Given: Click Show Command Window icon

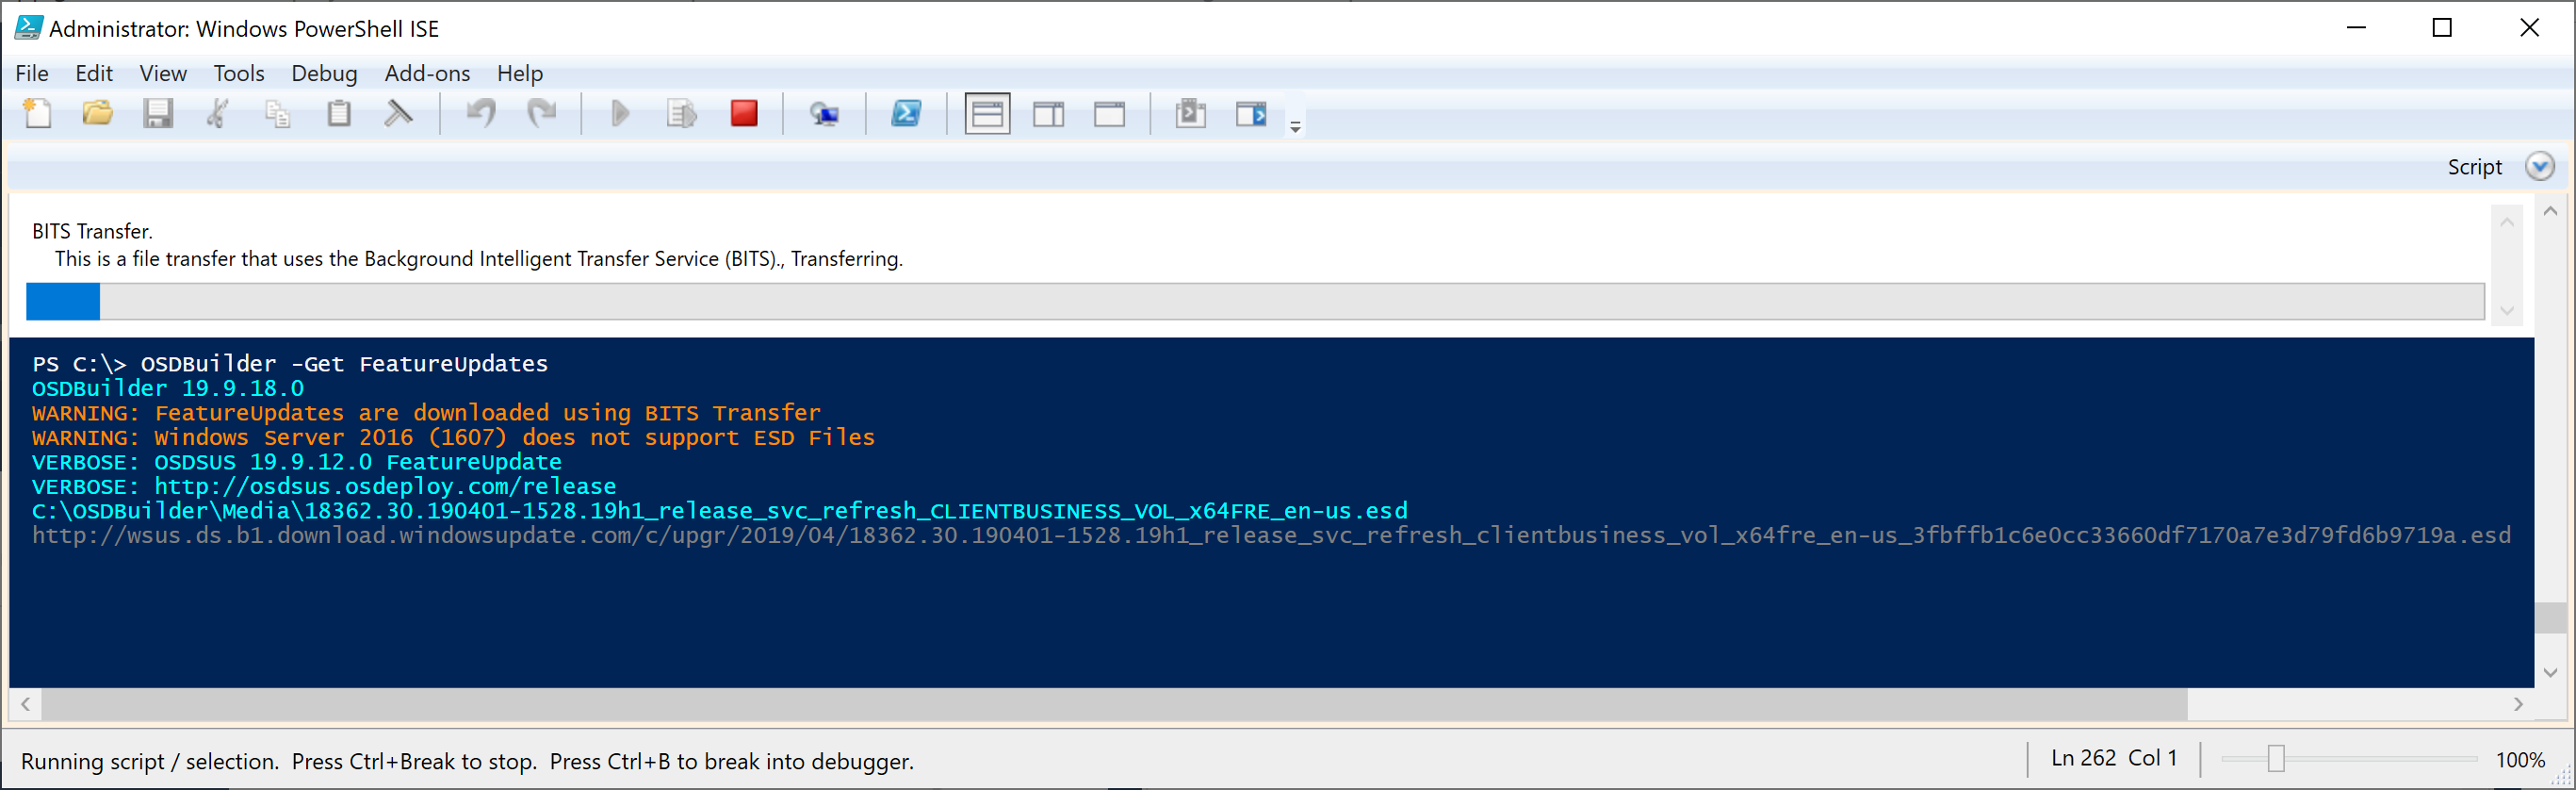Looking at the screenshot, I should (1190, 114).
